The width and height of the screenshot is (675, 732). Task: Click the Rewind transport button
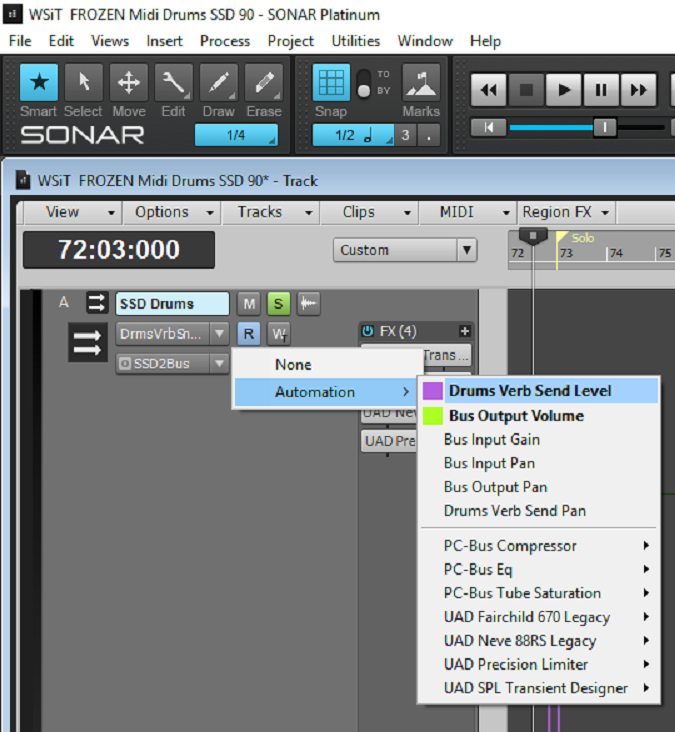tap(488, 90)
